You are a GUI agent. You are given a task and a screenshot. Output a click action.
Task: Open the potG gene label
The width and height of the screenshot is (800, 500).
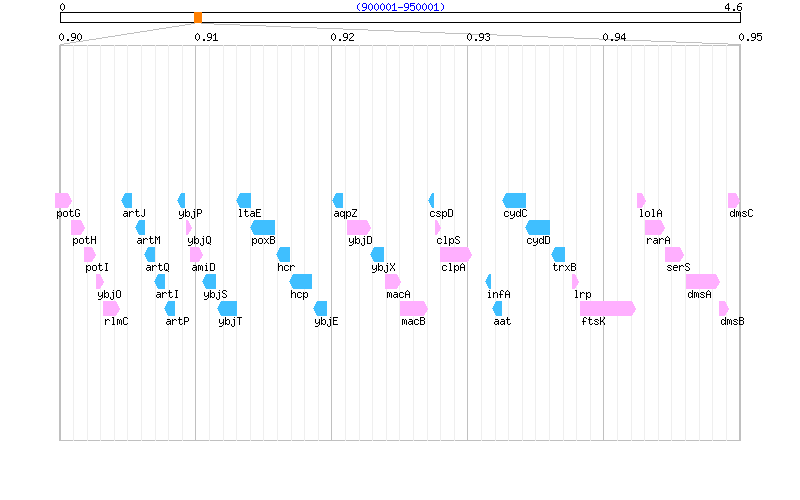[68, 213]
